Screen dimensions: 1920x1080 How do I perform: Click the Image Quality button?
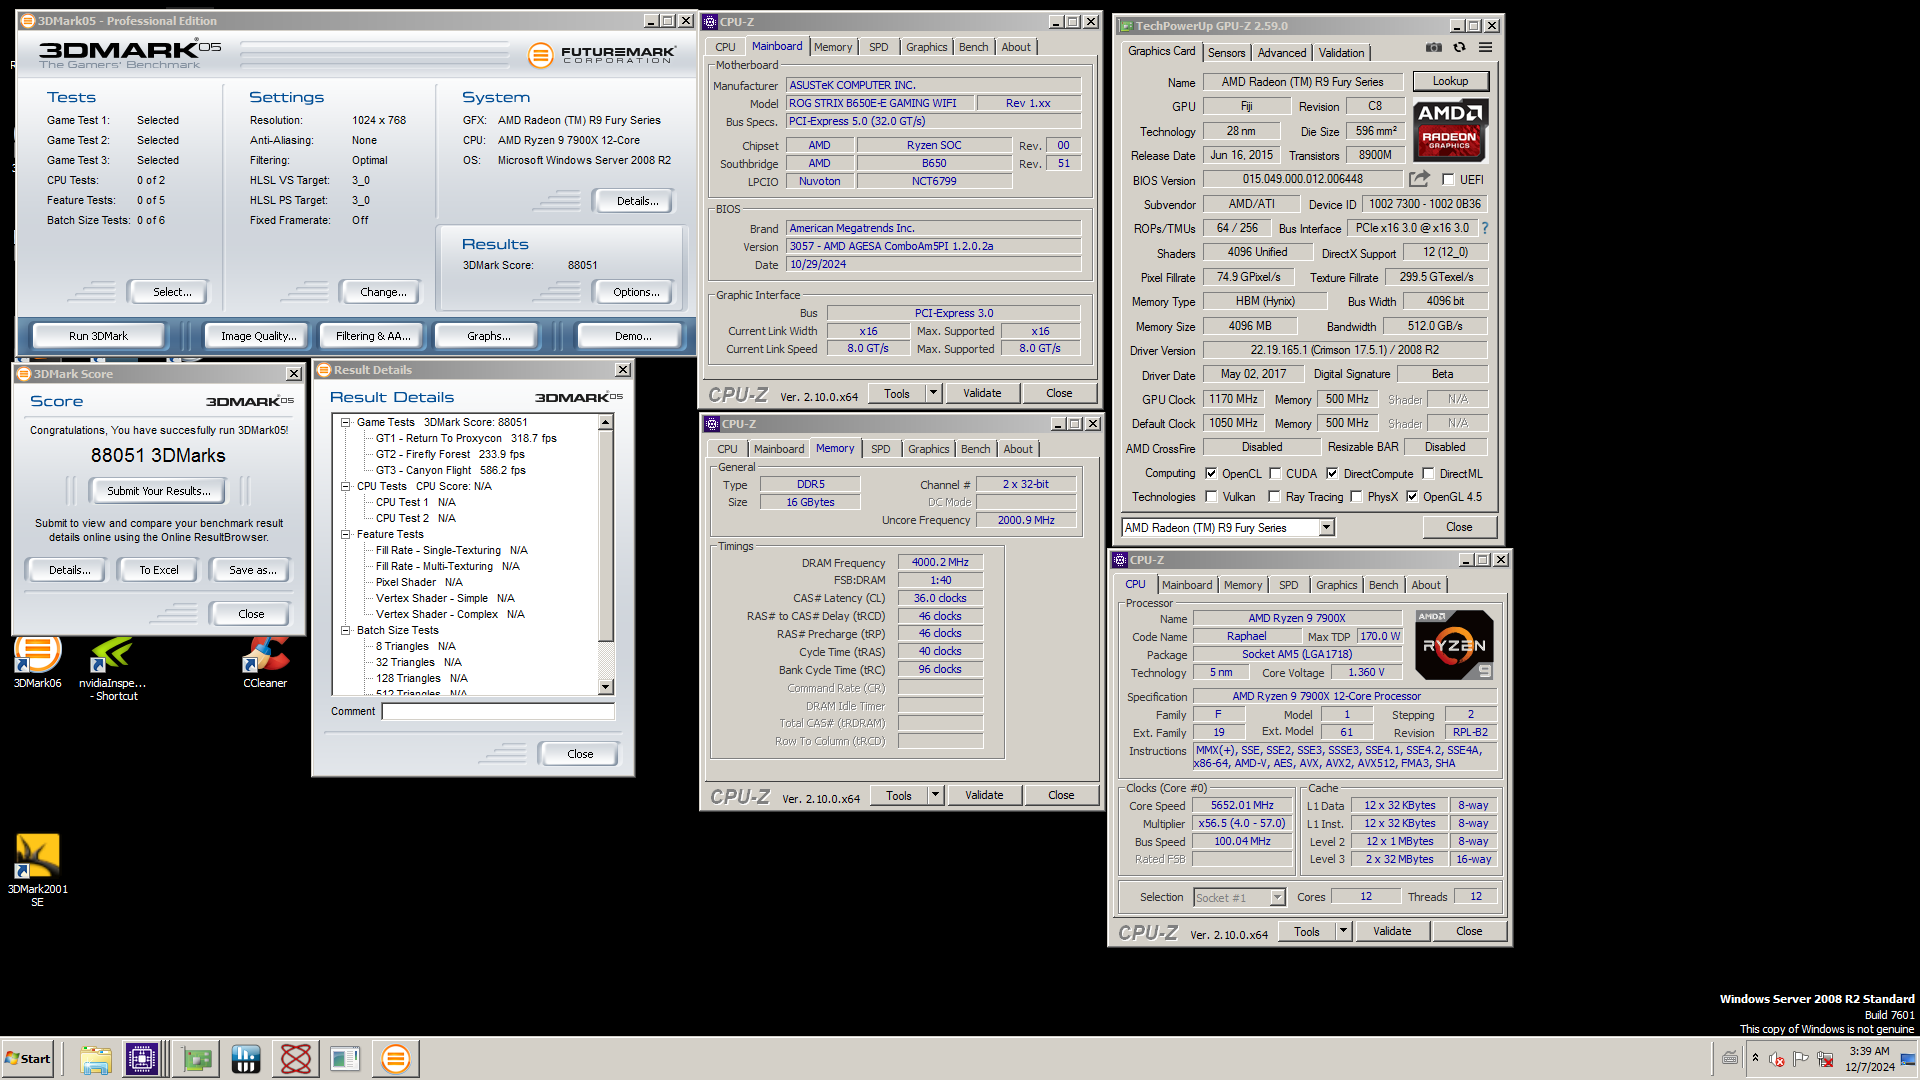click(258, 336)
